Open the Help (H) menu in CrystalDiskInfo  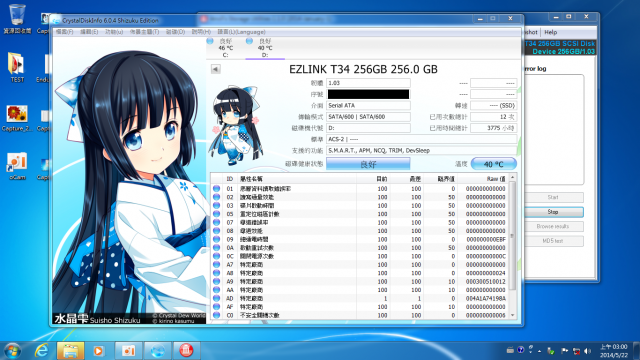(x=201, y=32)
